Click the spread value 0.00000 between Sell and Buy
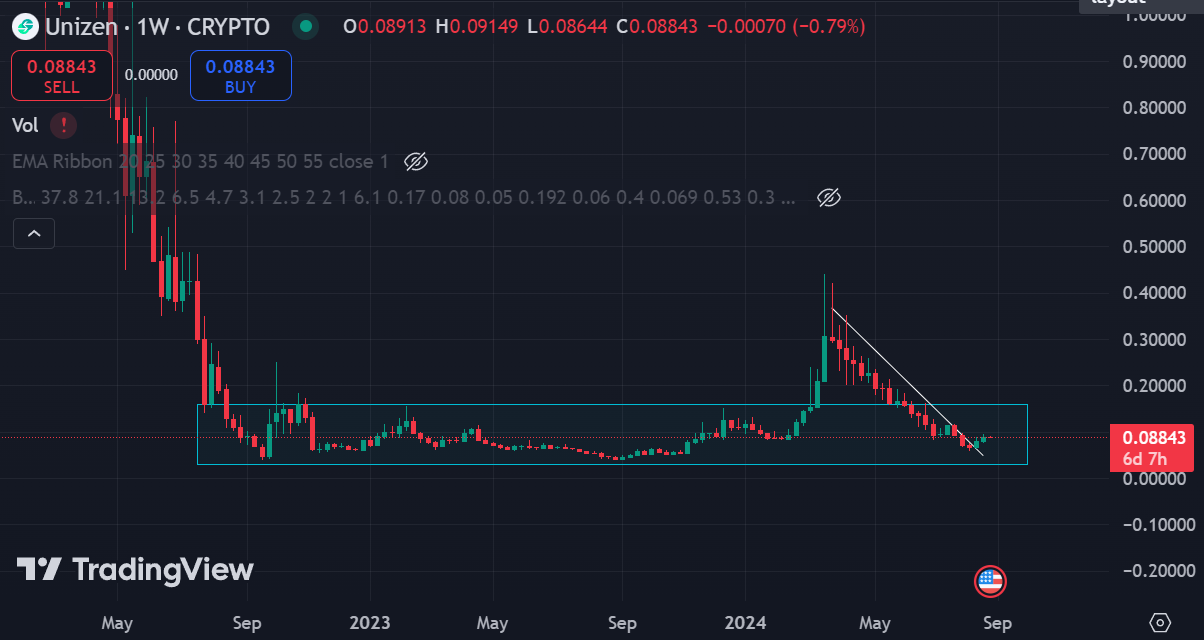 point(151,75)
